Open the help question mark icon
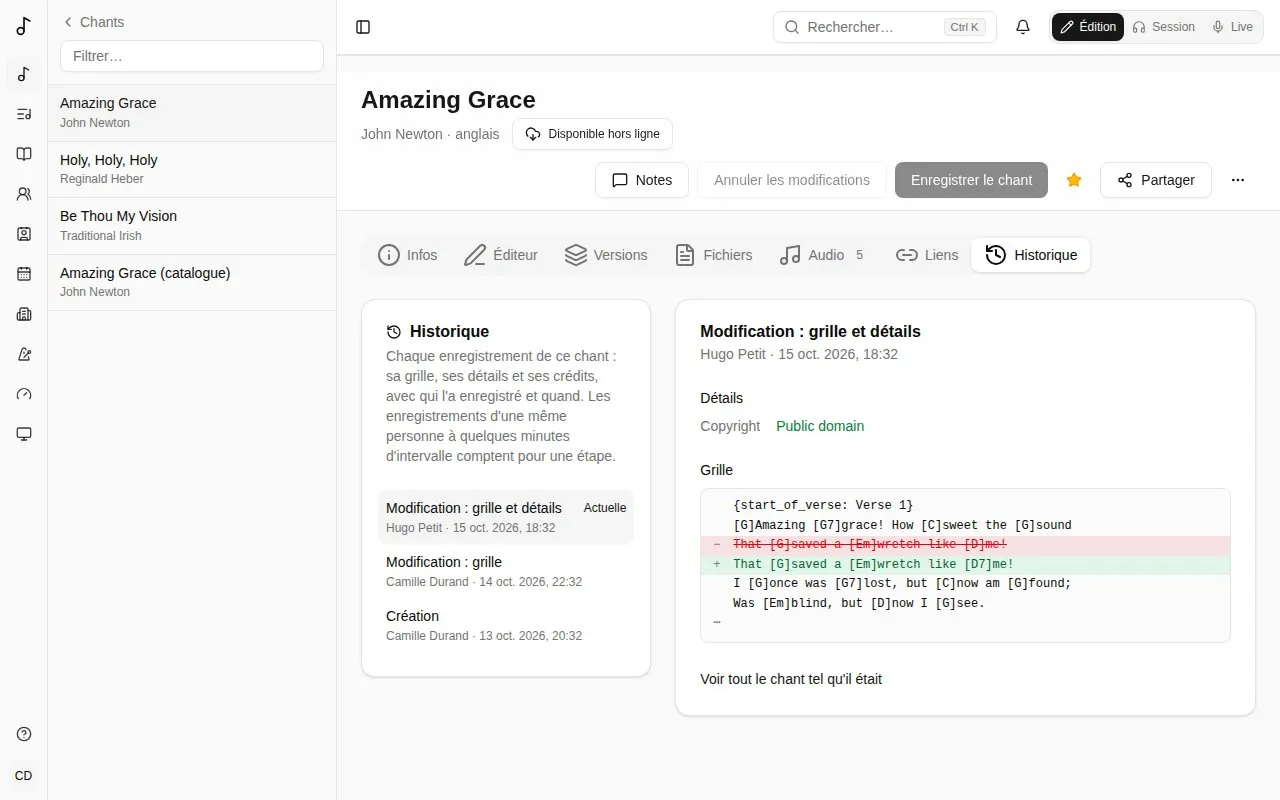This screenshot has height=800, width=1280. [24, 734]
